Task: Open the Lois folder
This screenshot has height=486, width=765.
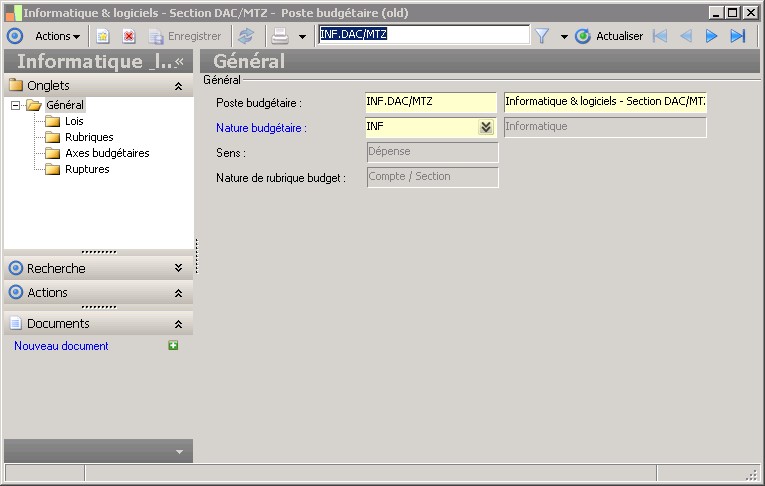Action: click(74, 121)
